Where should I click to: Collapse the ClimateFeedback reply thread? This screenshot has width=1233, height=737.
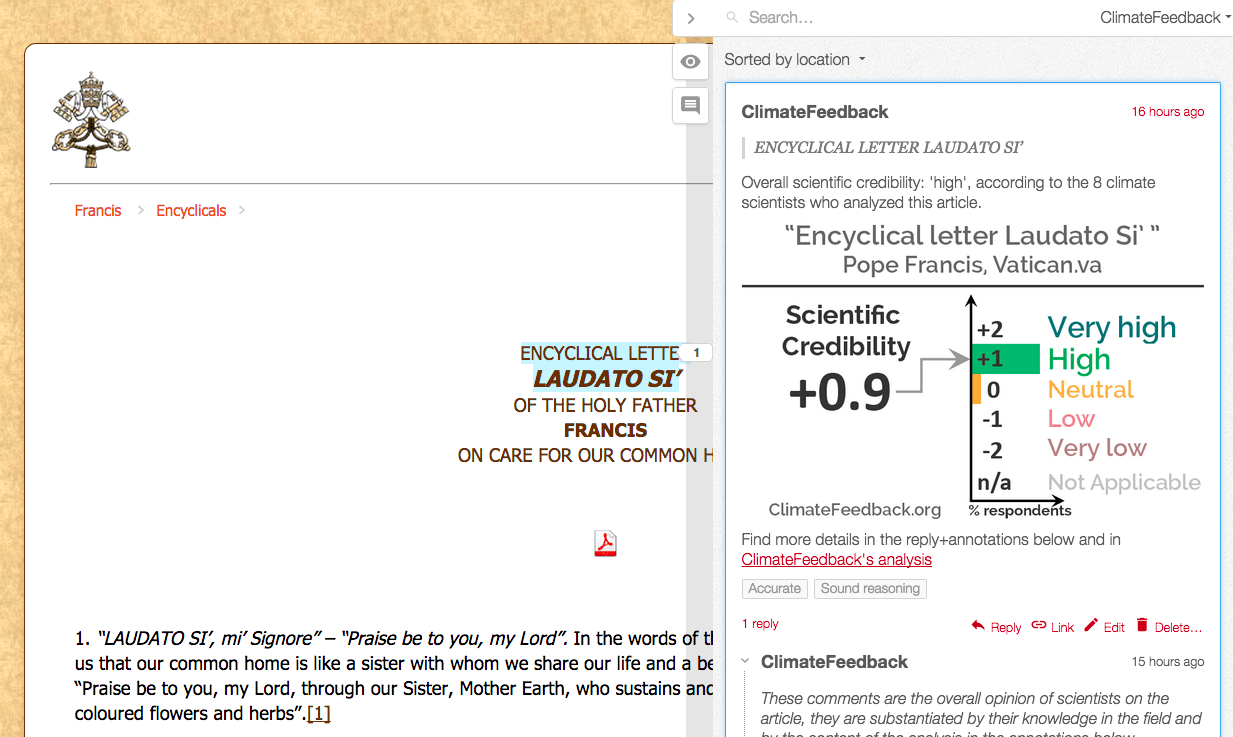point(747,662)
